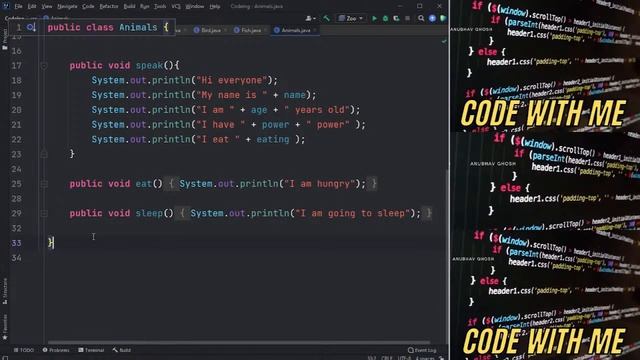Open the Build tool window
Screen dimensions: 640x360
122,350
